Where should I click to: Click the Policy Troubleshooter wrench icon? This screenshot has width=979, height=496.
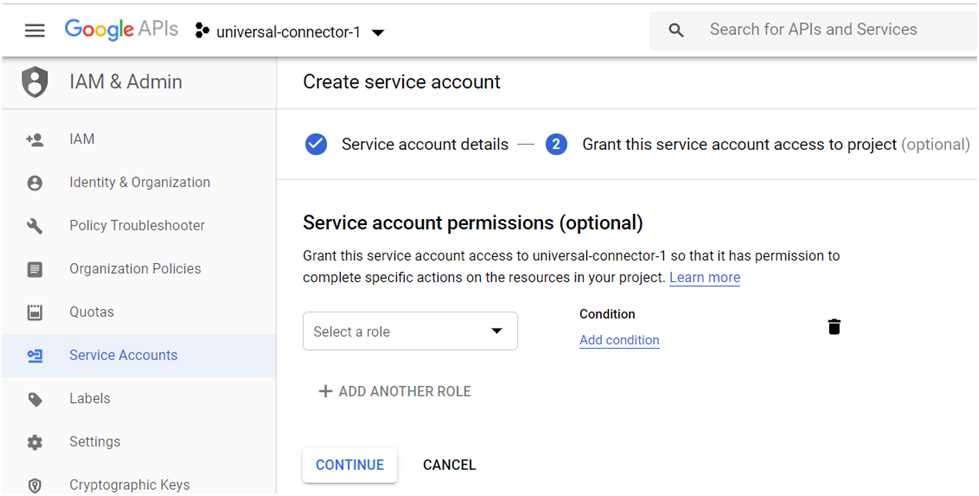coord(35,226)
